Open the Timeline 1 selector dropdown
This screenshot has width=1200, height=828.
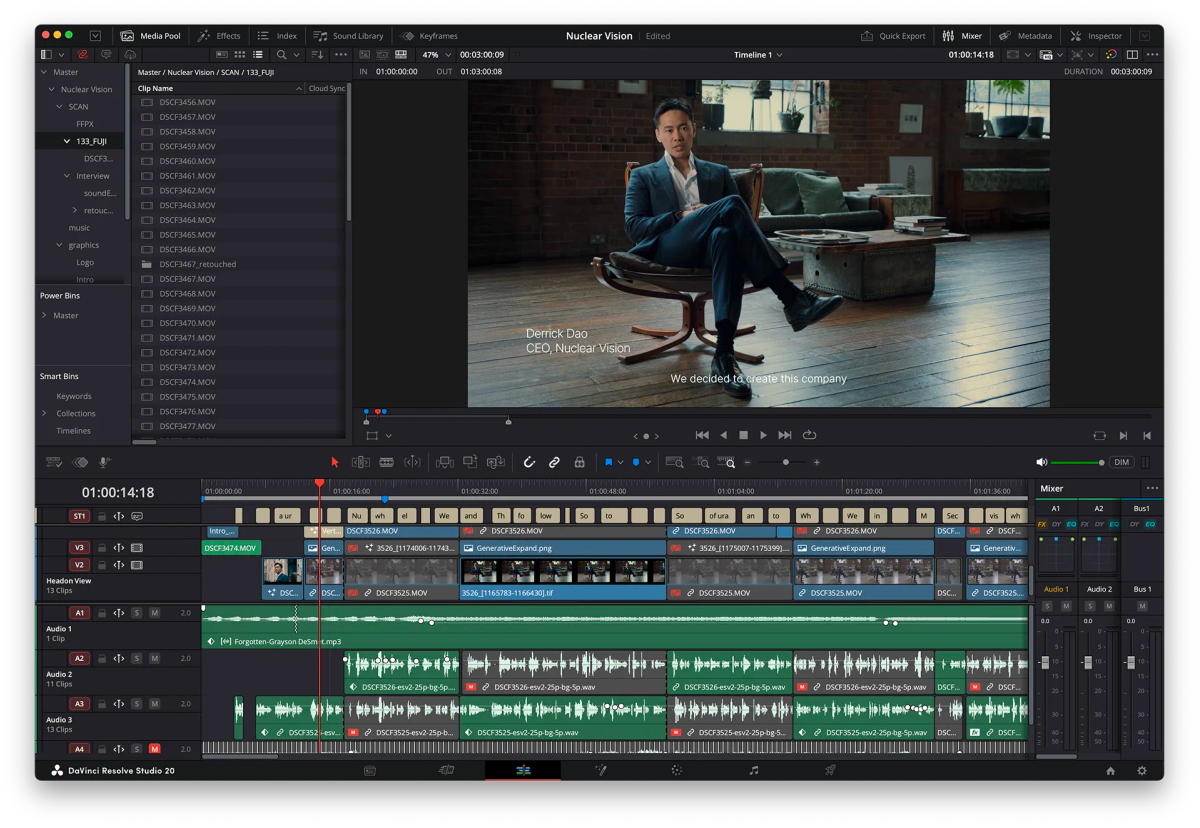[x=758, y=55]
